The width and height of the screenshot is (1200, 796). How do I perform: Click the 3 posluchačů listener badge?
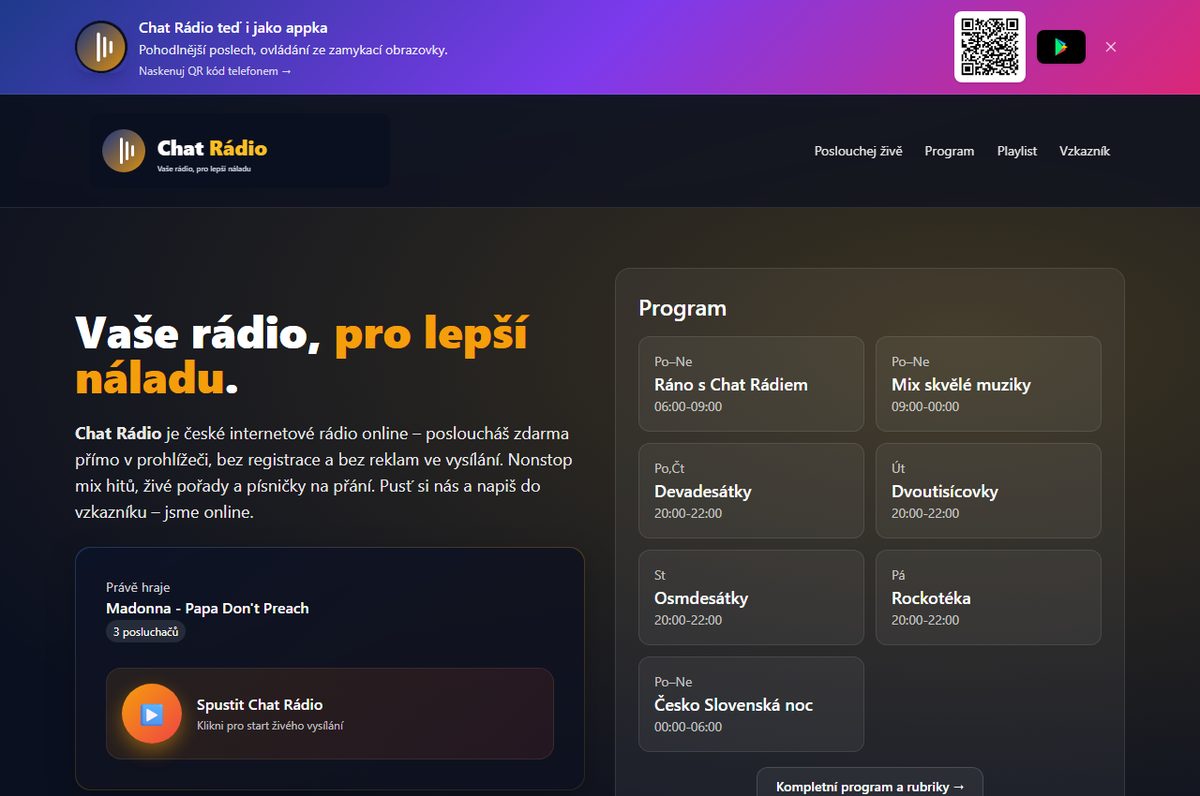click(x=146, y=632)
